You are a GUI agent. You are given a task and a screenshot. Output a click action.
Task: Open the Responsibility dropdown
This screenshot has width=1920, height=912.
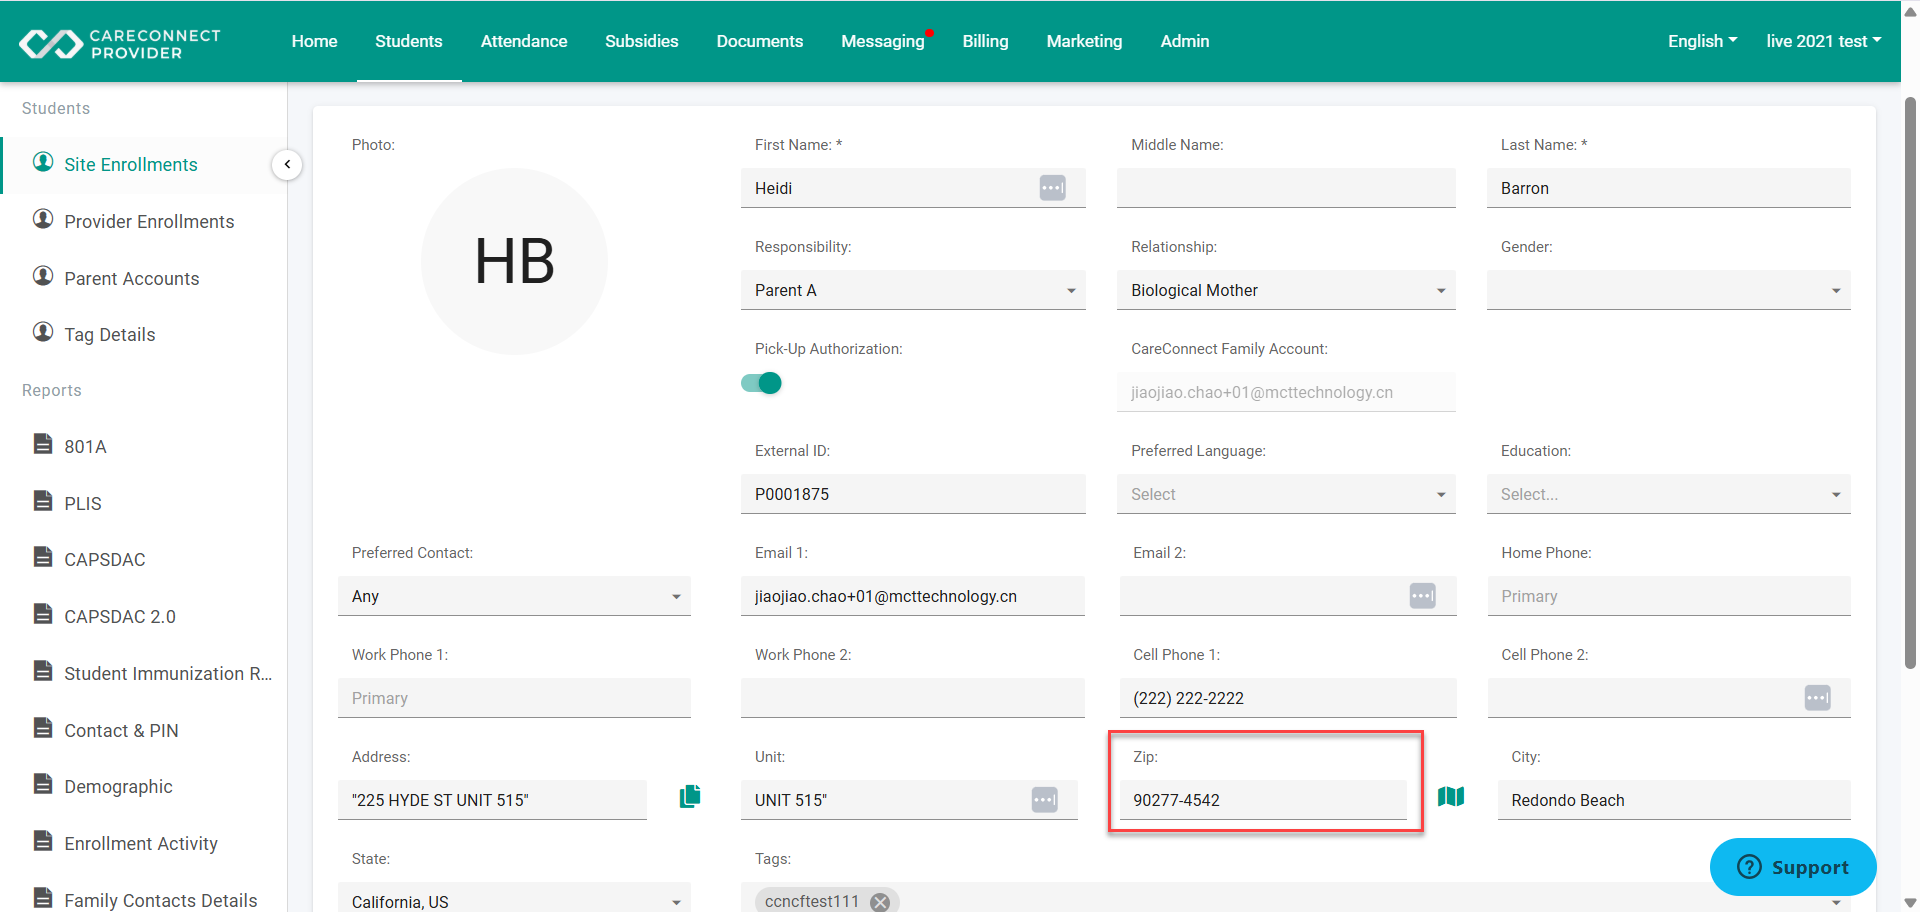pos(913,290)
